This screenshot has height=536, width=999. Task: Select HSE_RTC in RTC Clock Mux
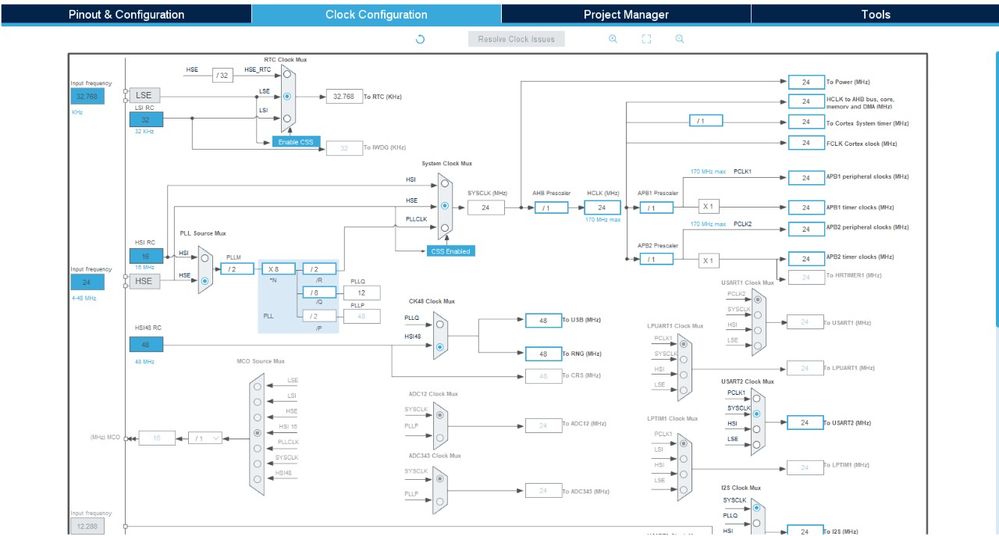tap(287, 75)
